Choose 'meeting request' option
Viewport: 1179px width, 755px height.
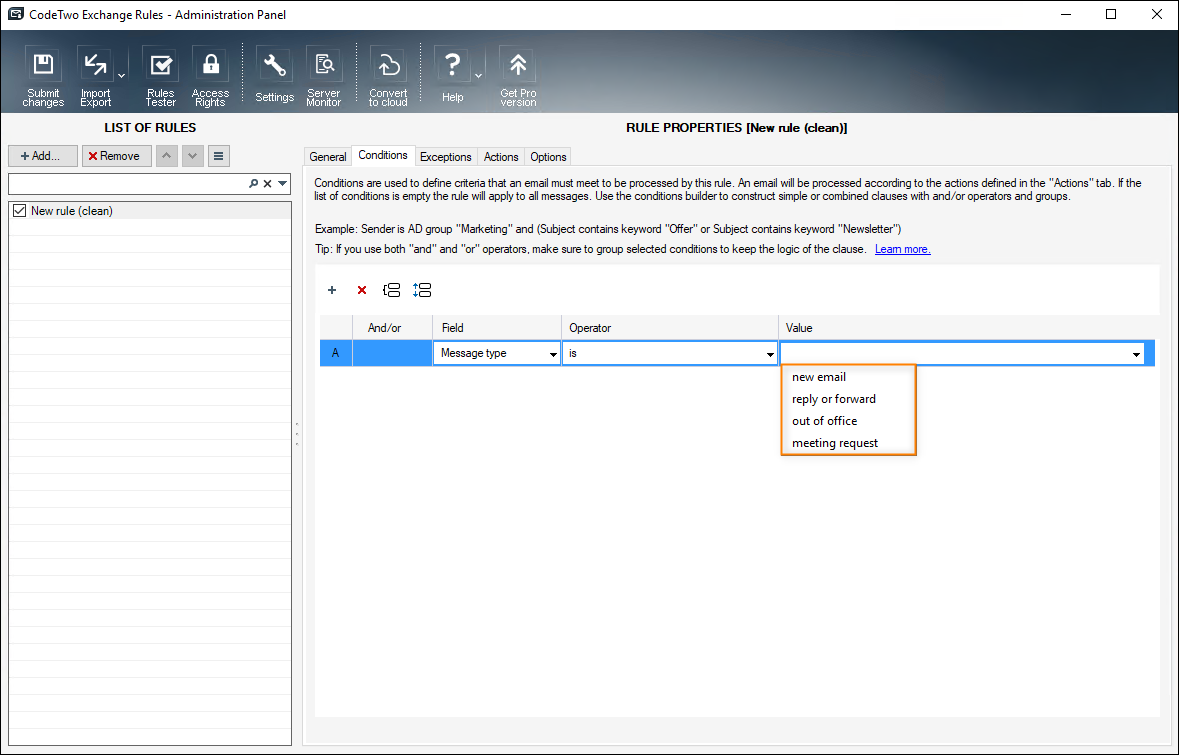point(835,443)
